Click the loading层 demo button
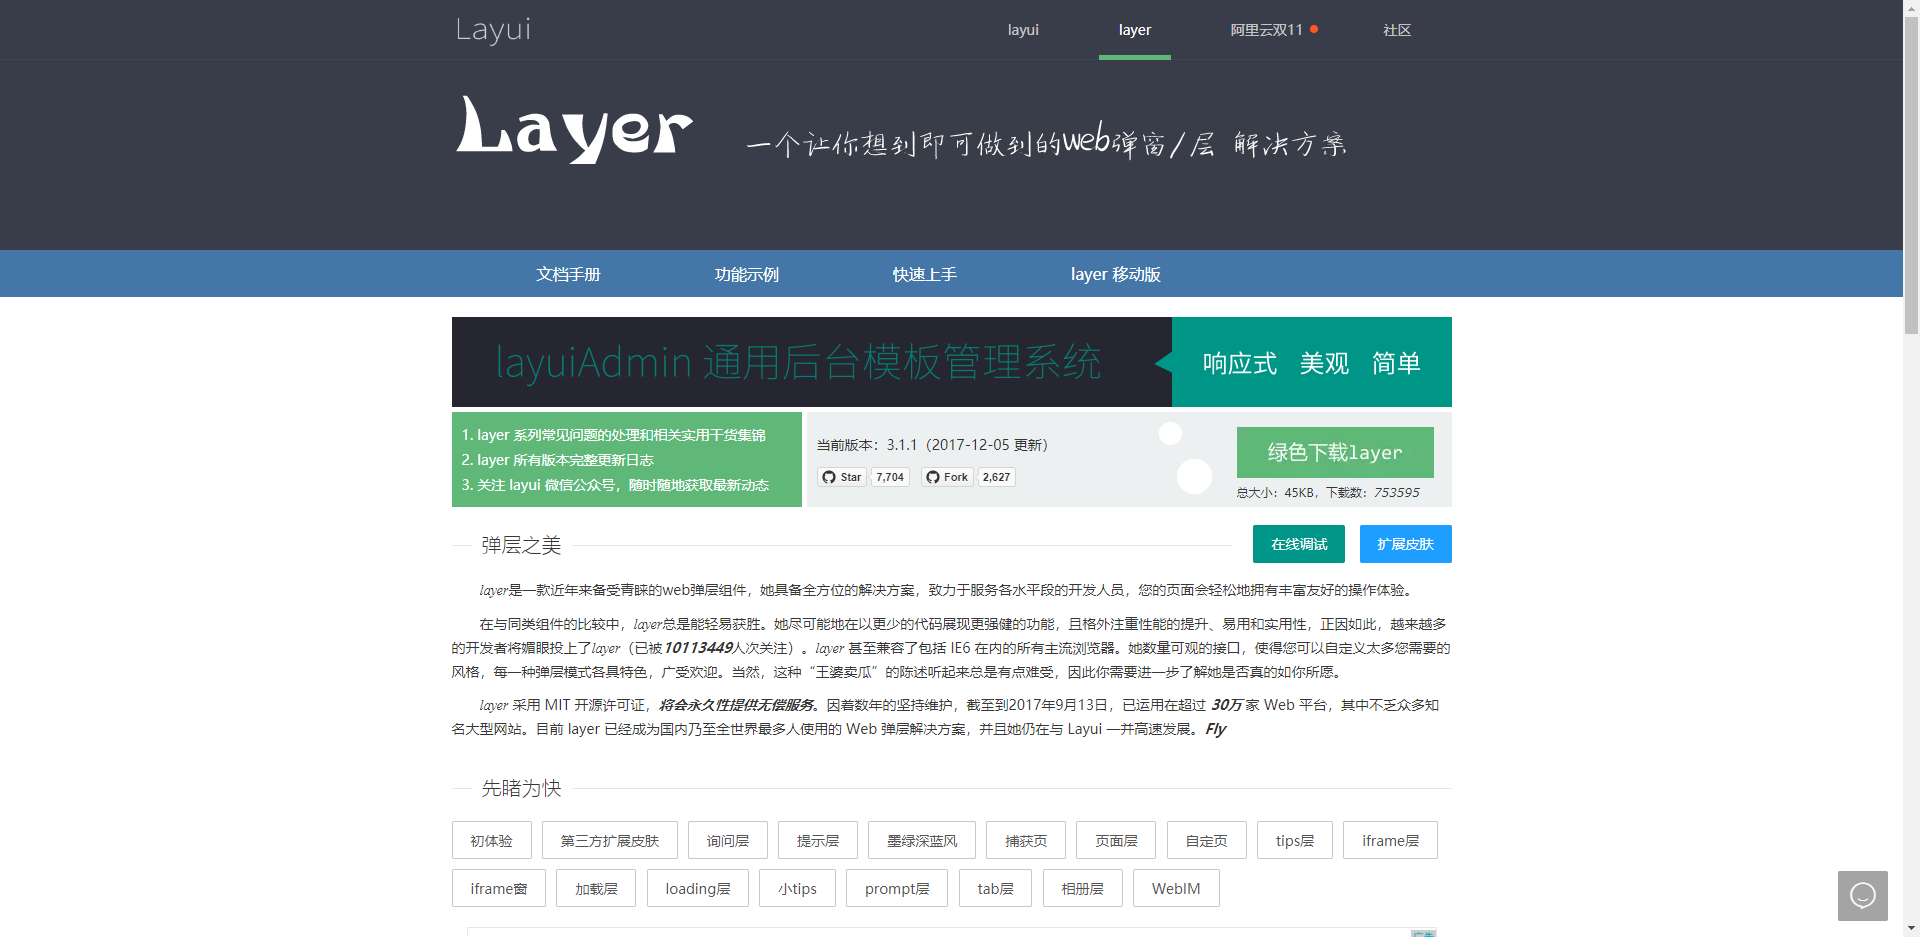The image size is (1920, 937). click(x=698, y=888)
